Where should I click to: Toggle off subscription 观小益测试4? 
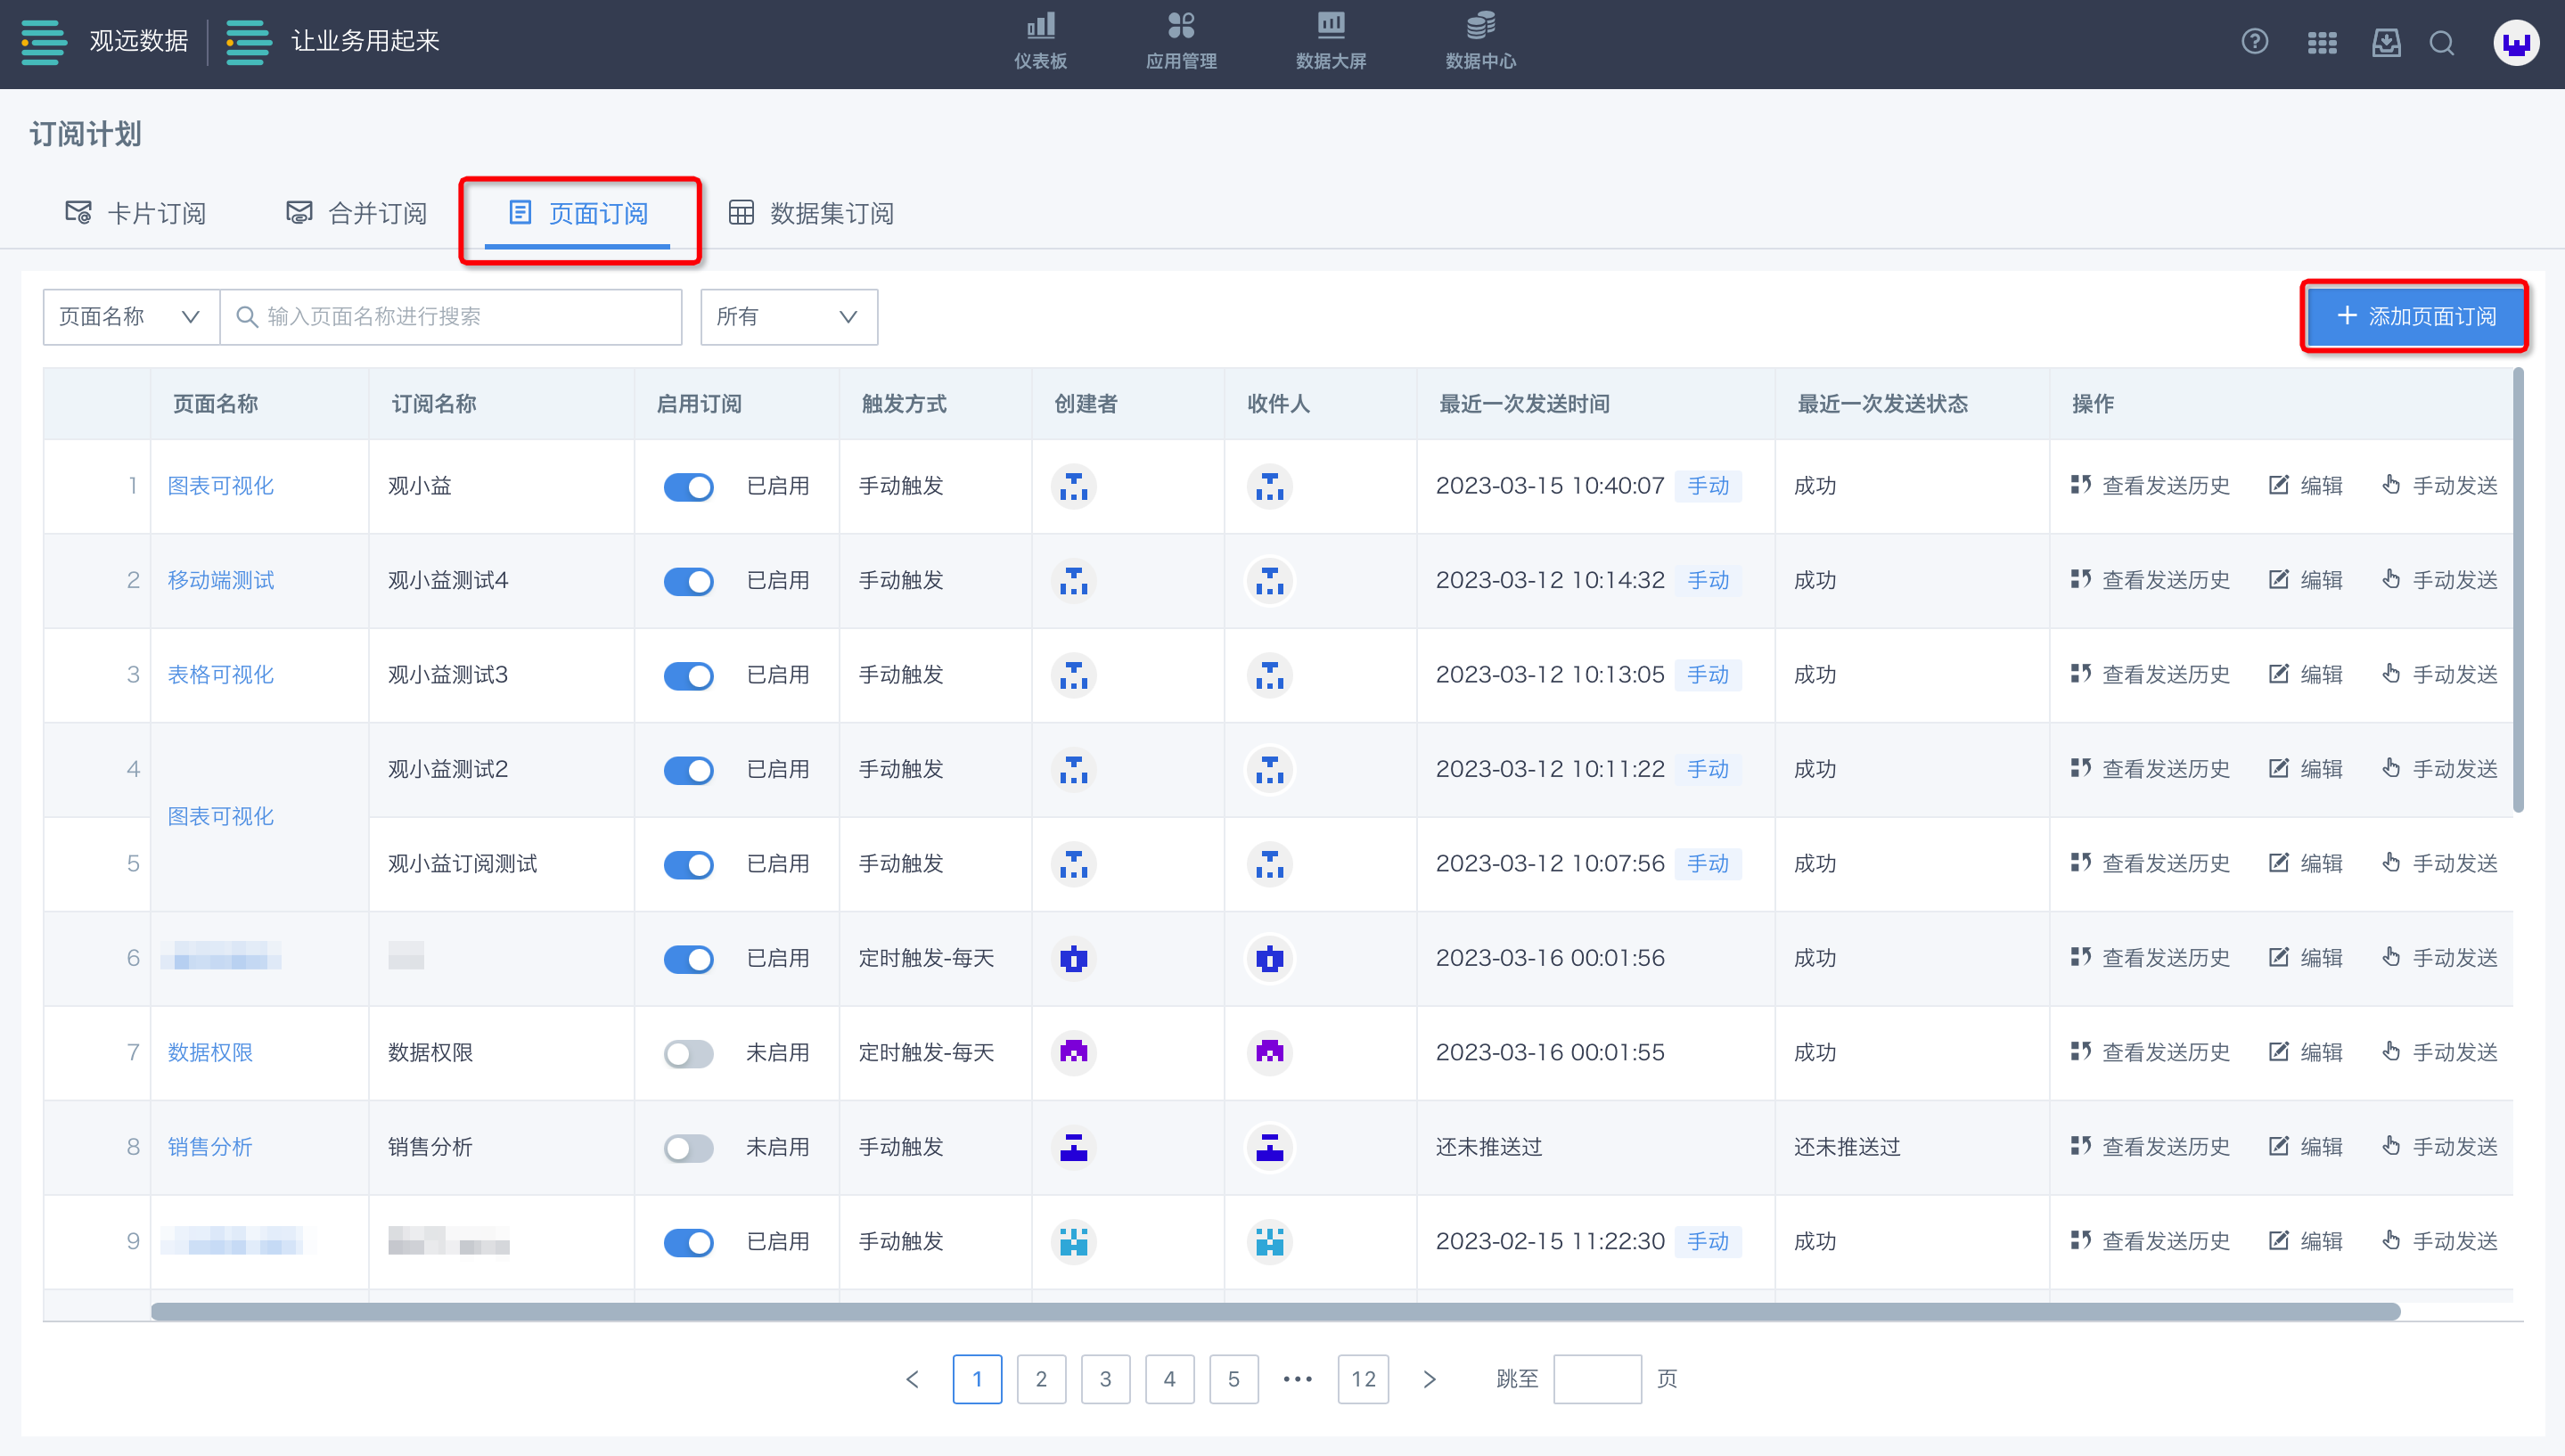point(688,581)
